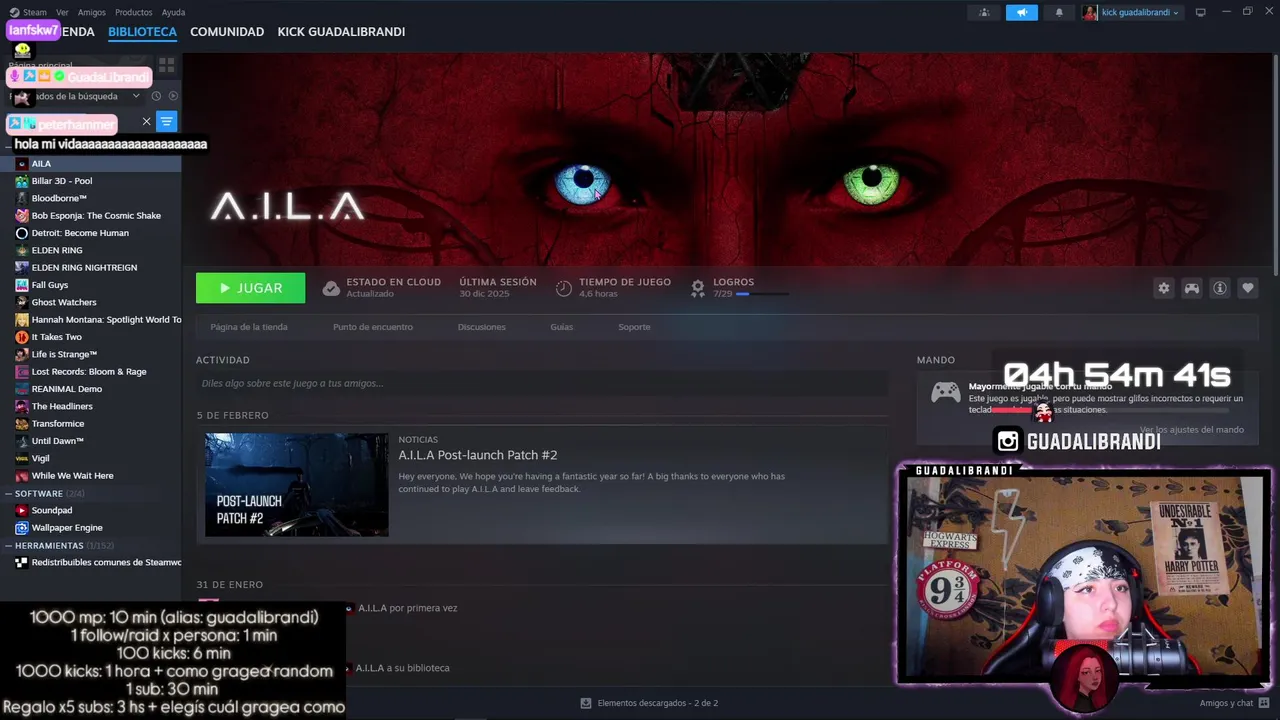Open the A.I.L.A Post-launch Patch #2 news
1280x720 pixels.
coord(478,455)
